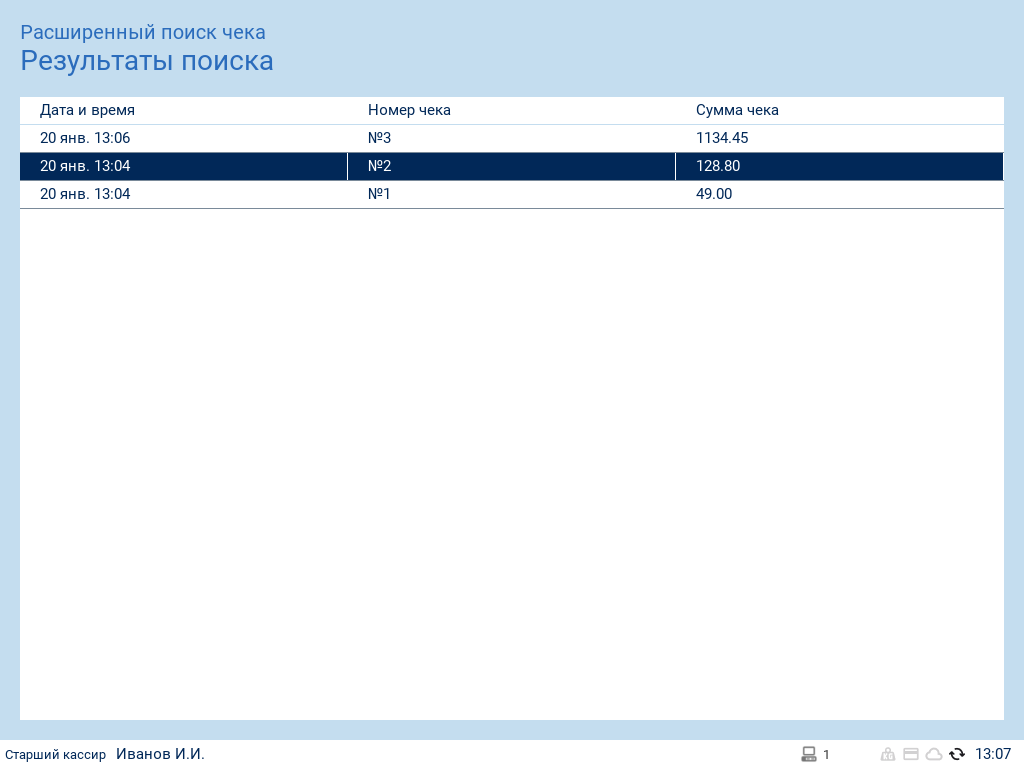The image size is (1024, 768).
Task: Click the date cell 20 янв. 13:06
Action: (x=85, y=138)
